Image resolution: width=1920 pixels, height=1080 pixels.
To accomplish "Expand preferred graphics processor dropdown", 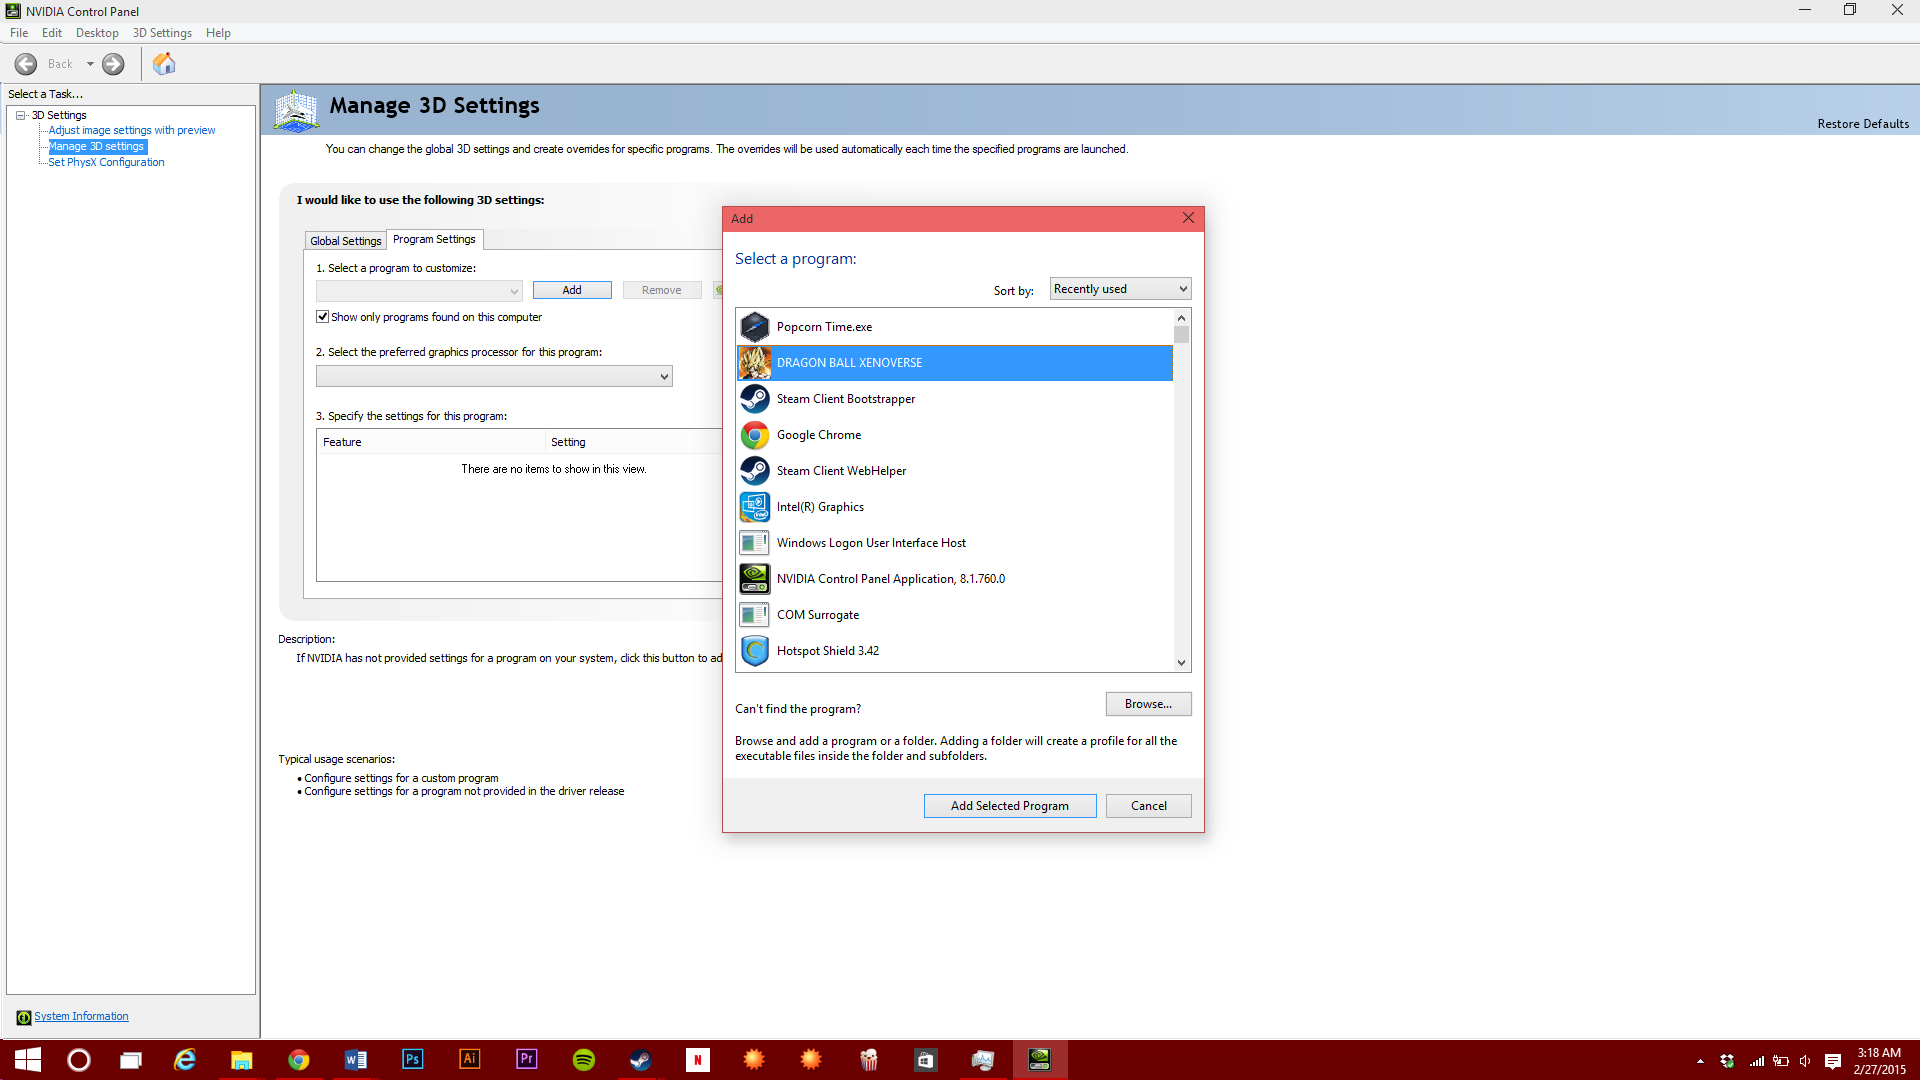I will pyautogui.click(x=494, y=376).
